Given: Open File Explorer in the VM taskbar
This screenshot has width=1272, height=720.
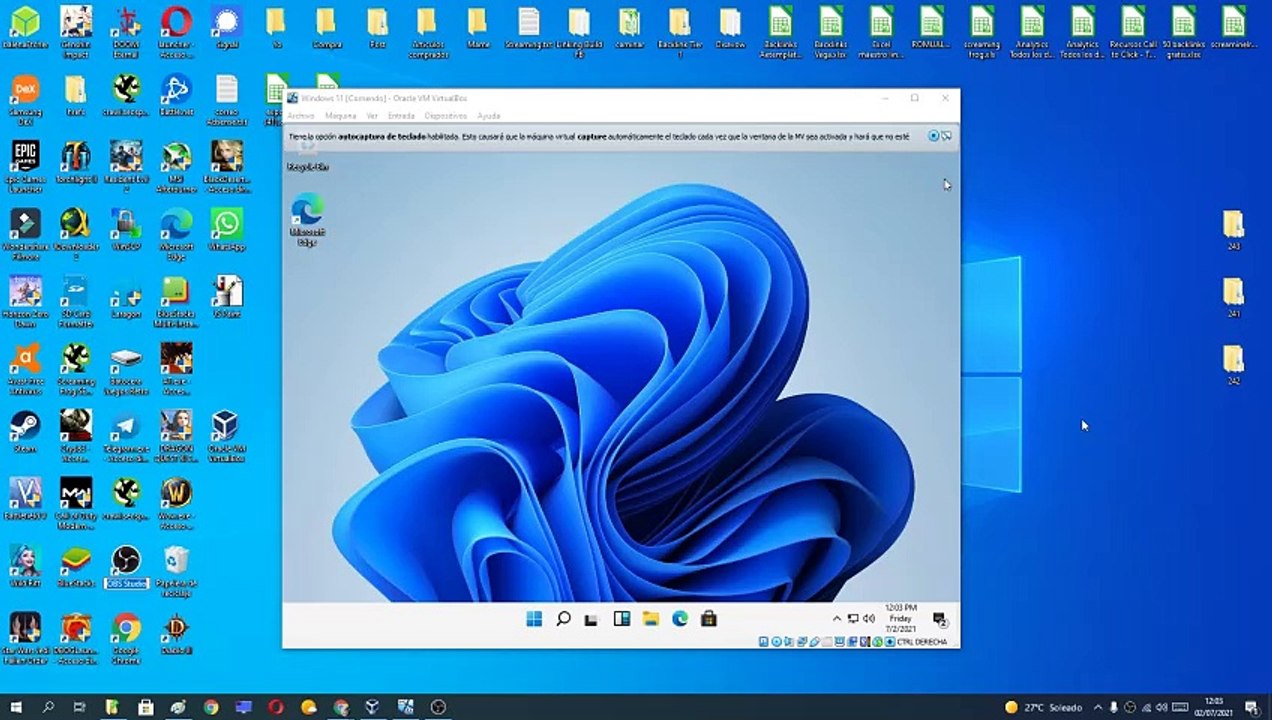Looking at the screenshot, I should tap(650, 619).
